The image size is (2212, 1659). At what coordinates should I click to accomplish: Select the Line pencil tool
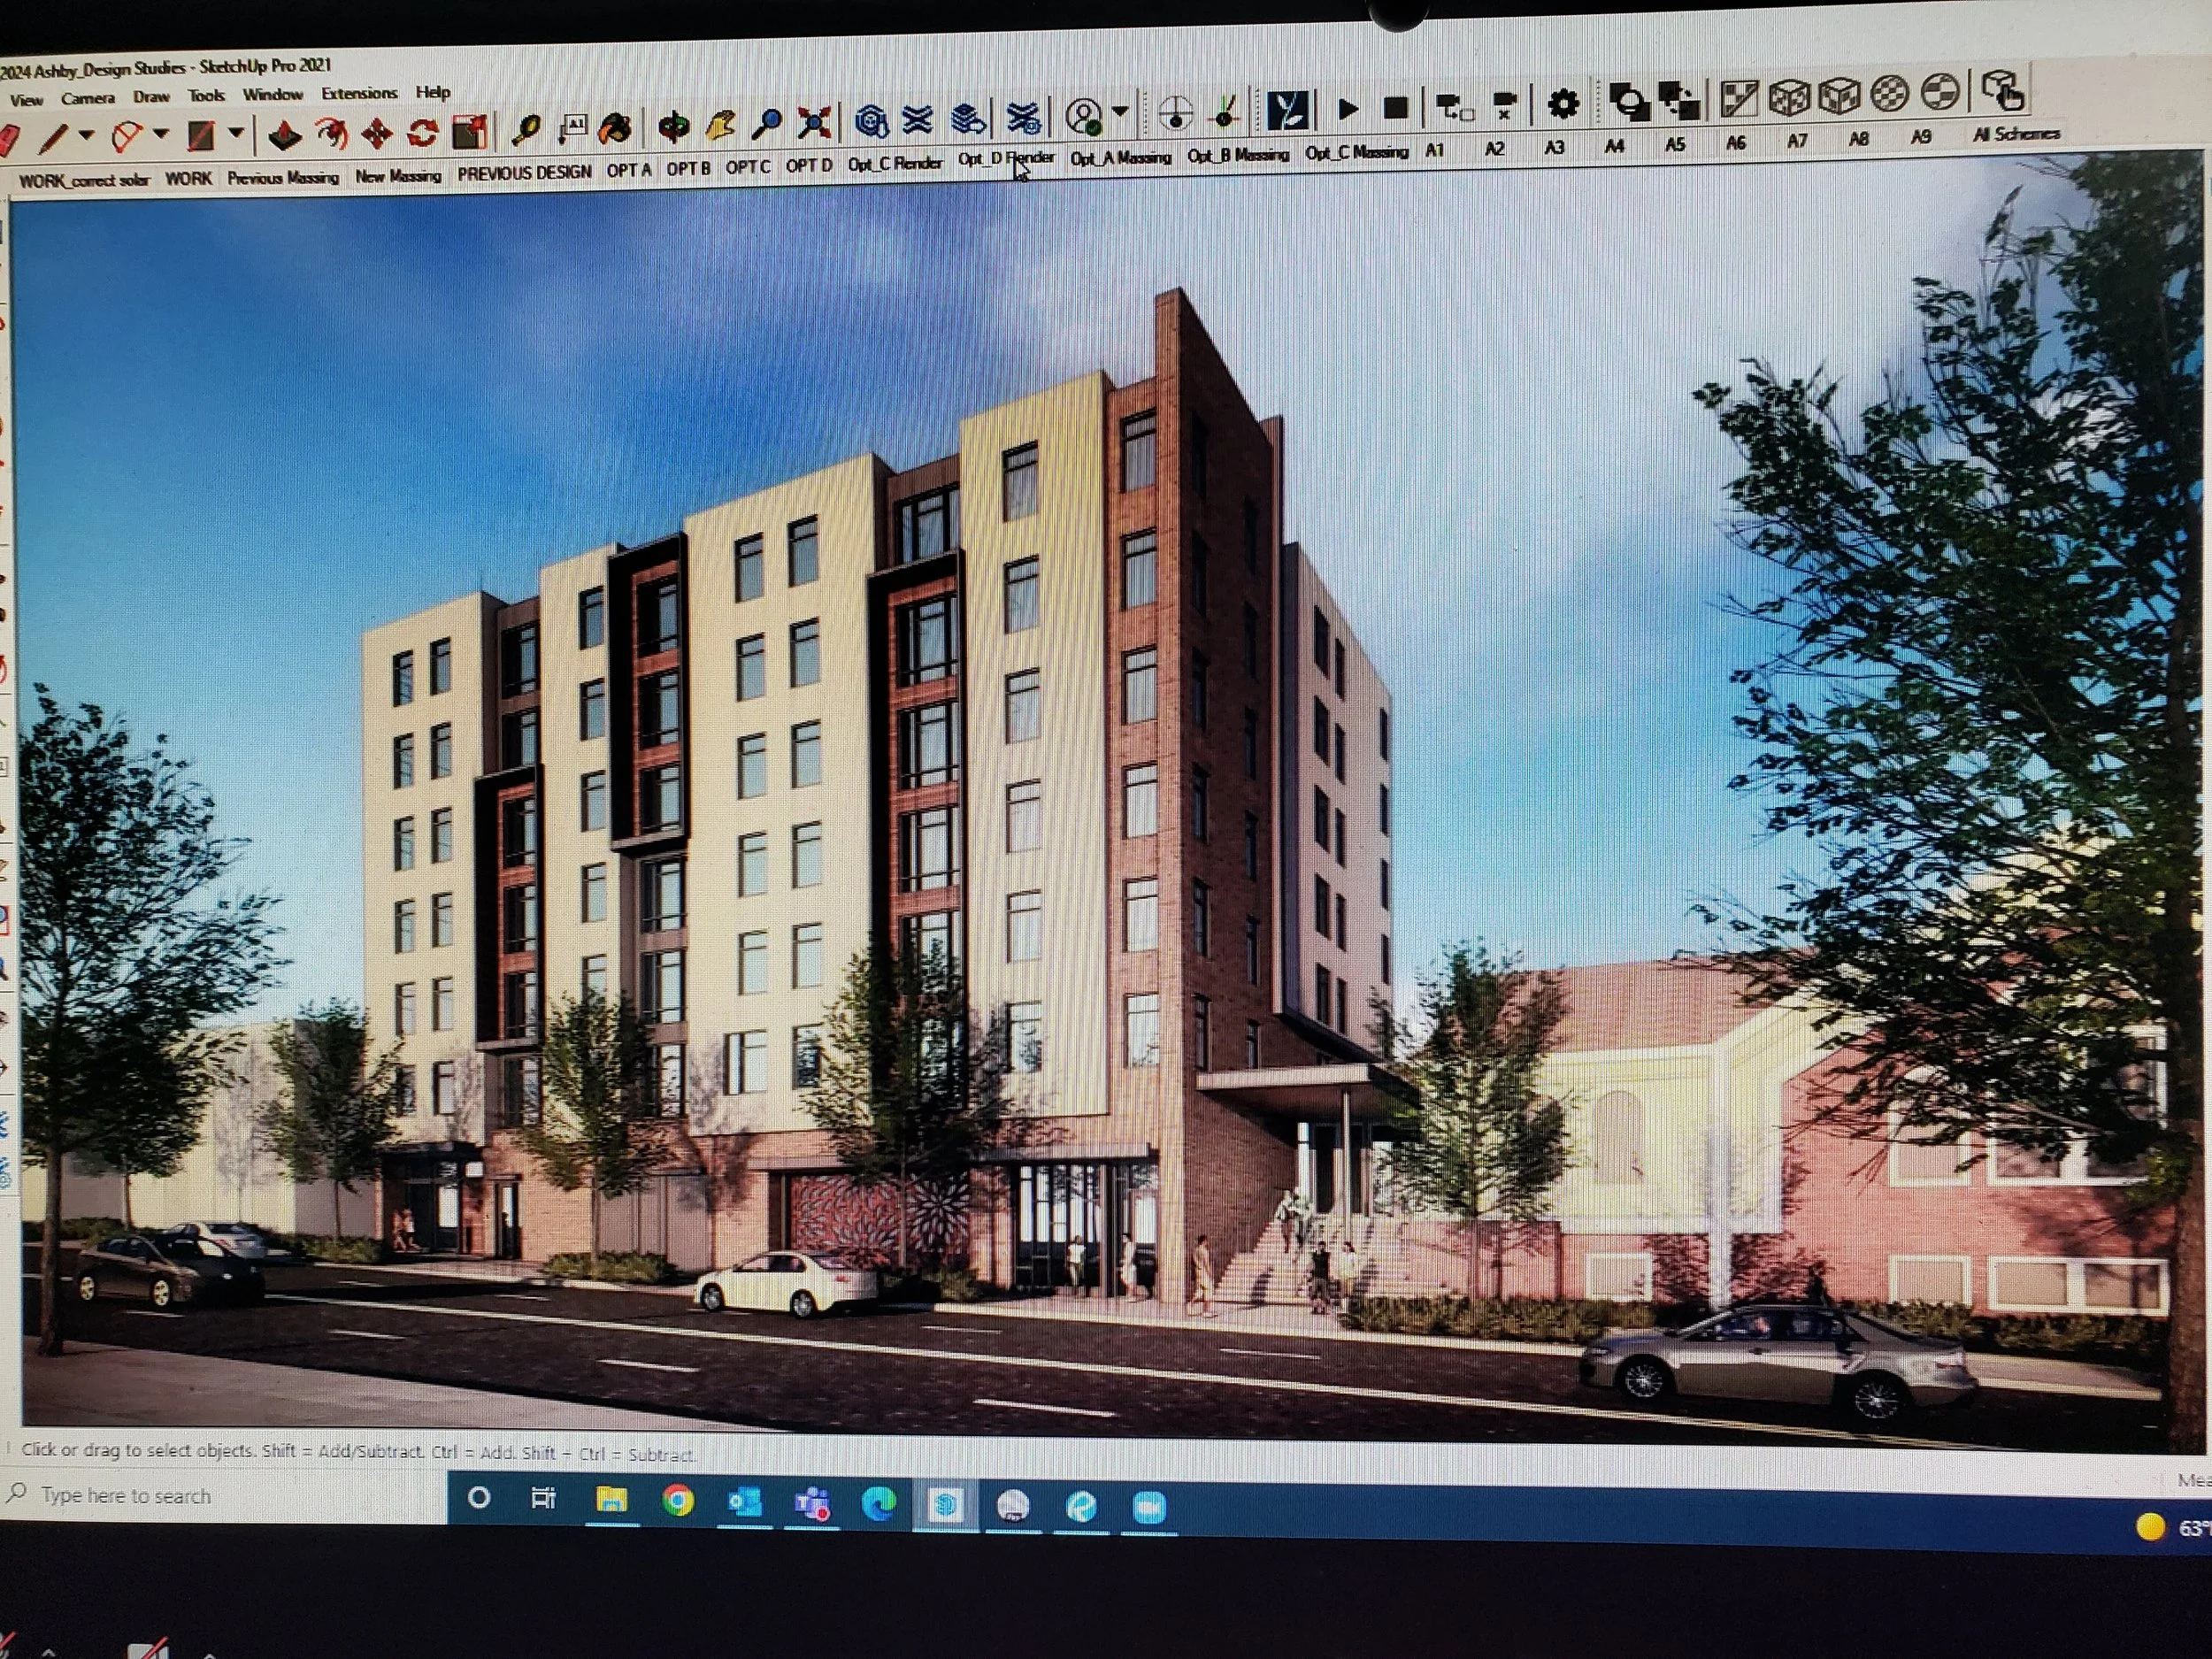53,137
